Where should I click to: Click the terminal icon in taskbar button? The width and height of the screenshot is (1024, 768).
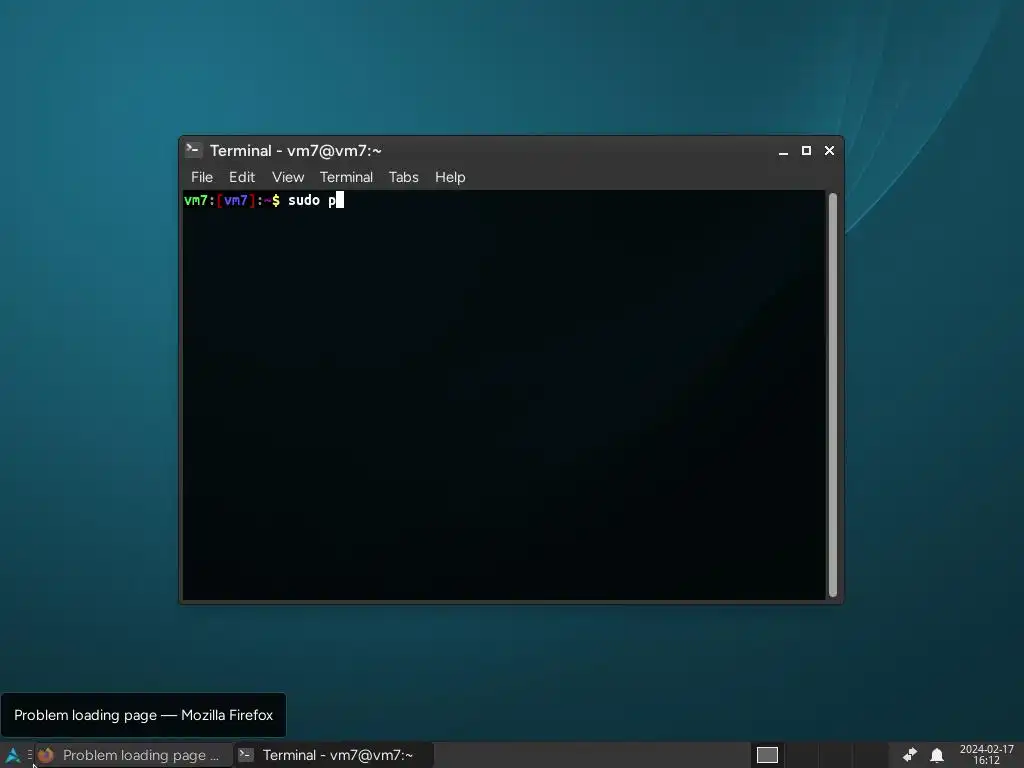click(x=246, y=756)
